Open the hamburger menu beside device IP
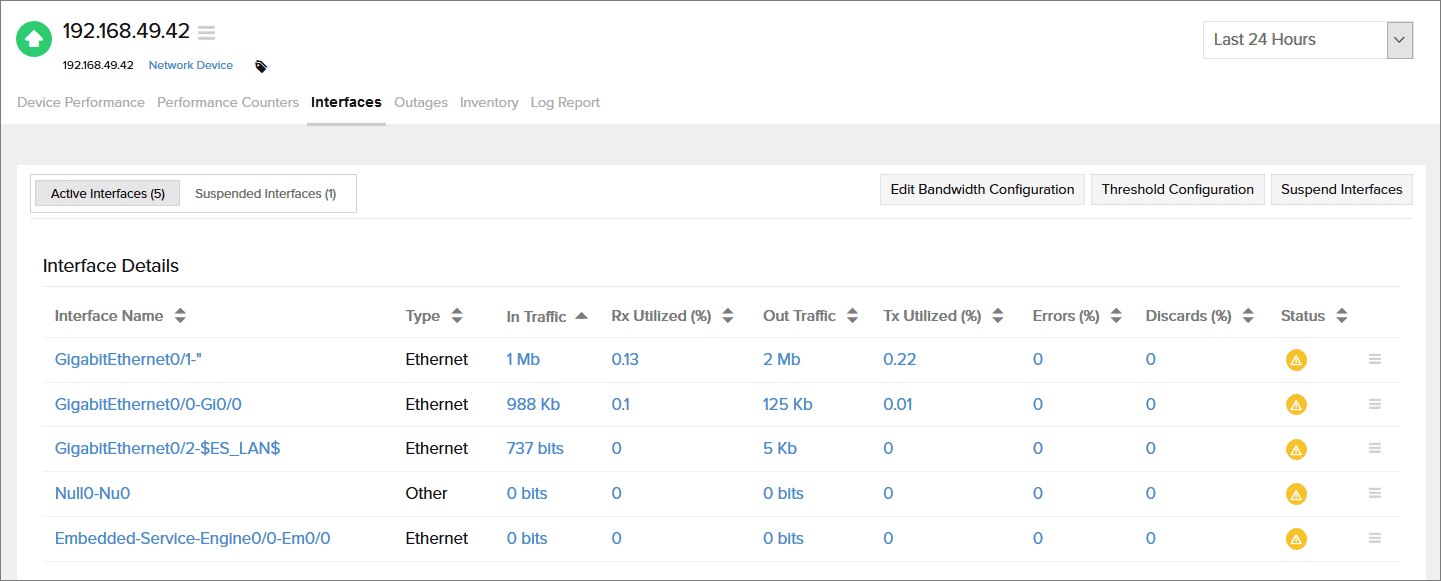 click(x=207, y=33)
